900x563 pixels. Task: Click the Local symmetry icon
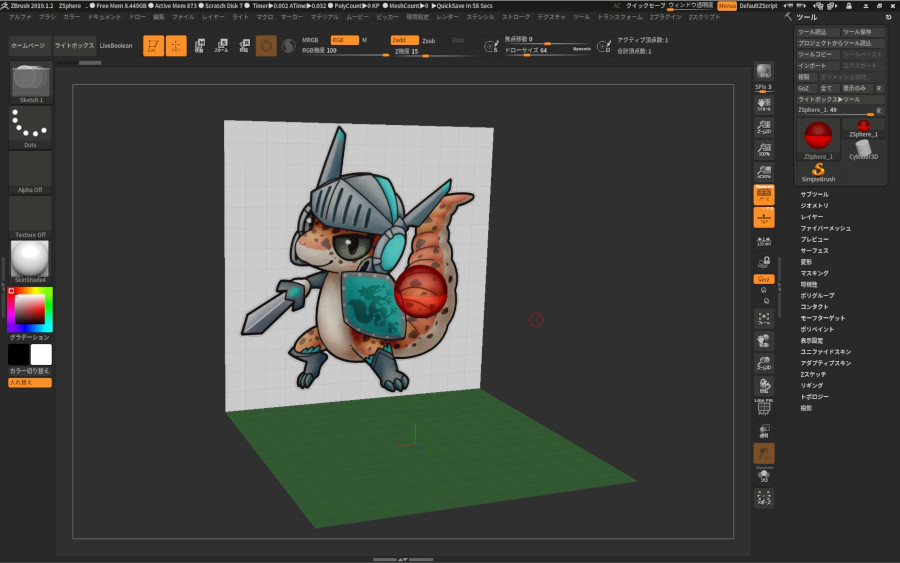(x=764, y=240)
